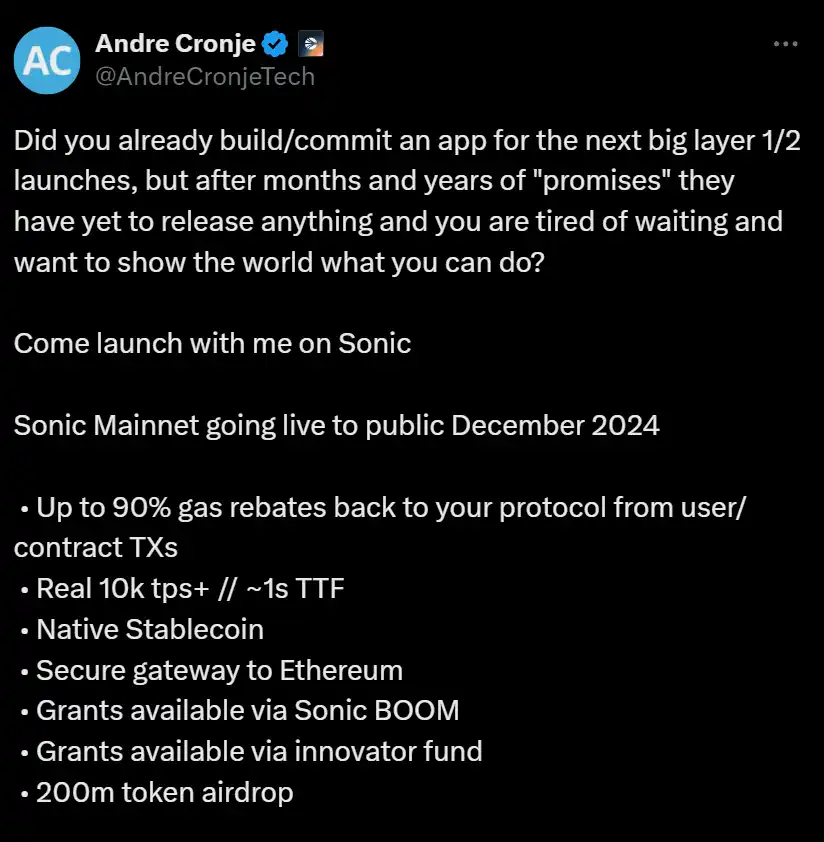The height and width of the screenshot is (842, 824).
Task: Click 'Secure gateway to Ethereum' bullet
Action: (x=211, y=671)
